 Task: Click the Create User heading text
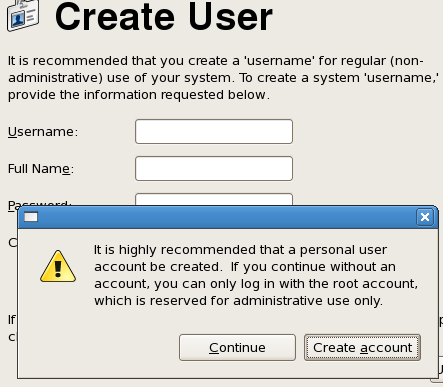[x=164, y=17]
